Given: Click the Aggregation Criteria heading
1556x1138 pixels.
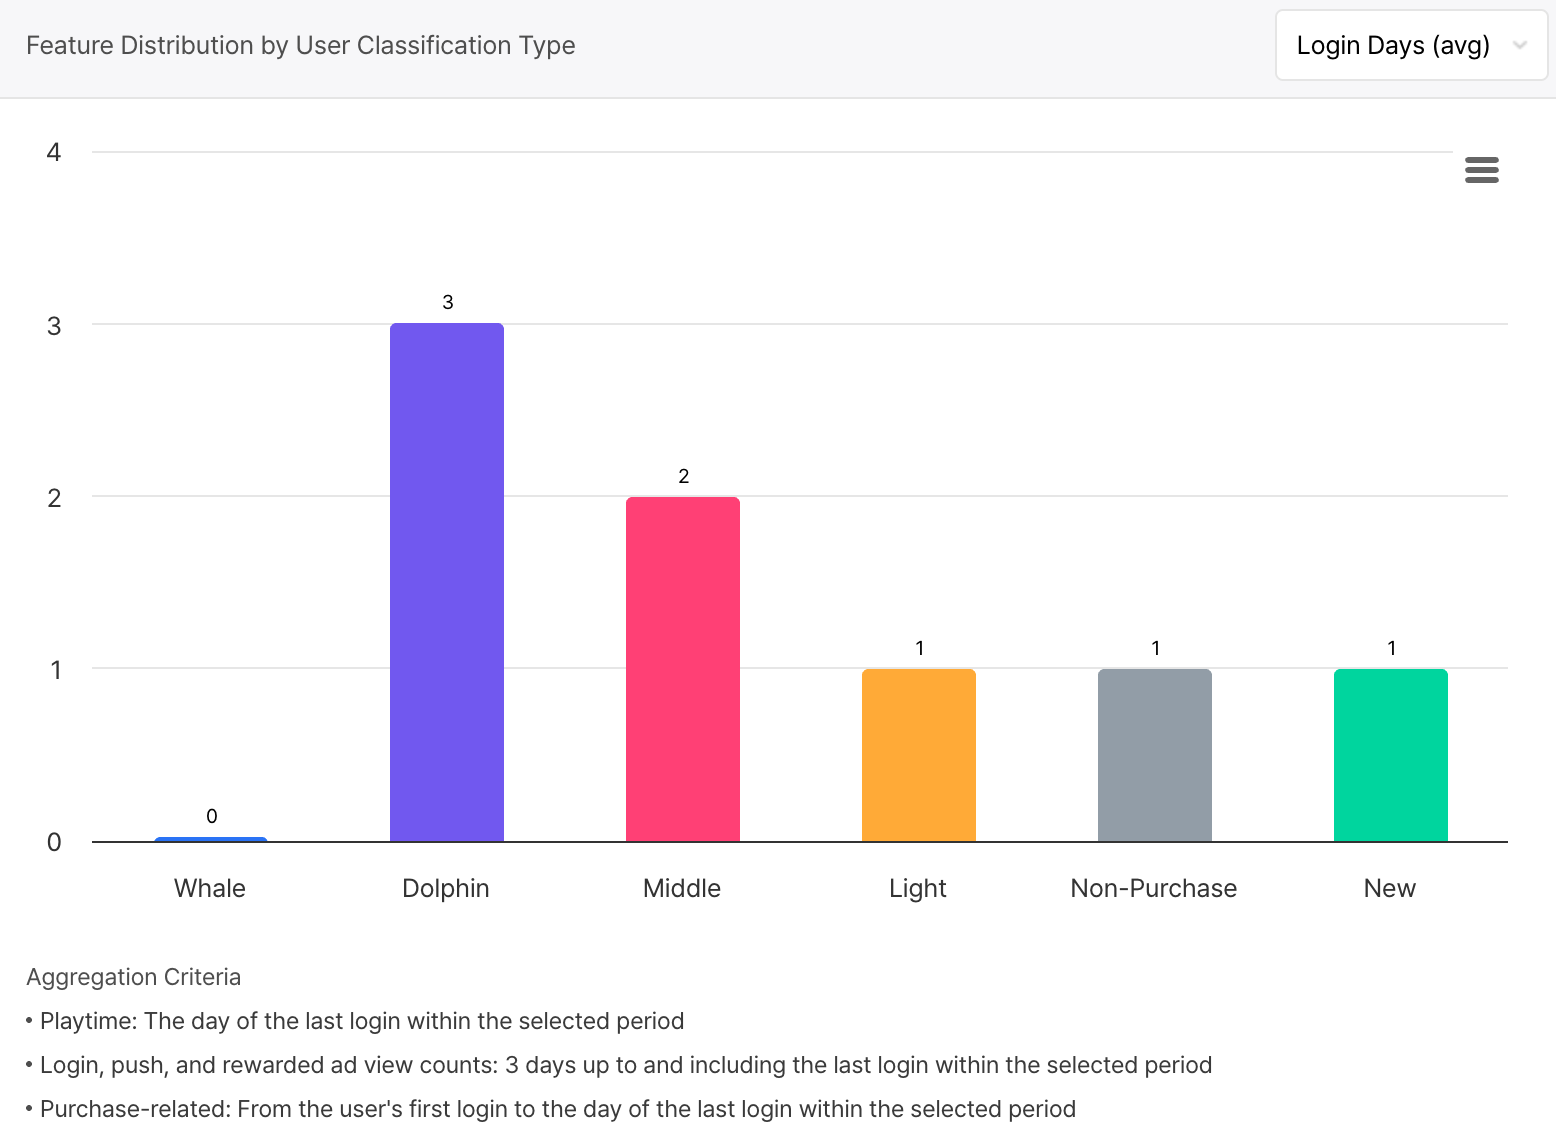Looking at the screenshot, I should pos(134,977).
